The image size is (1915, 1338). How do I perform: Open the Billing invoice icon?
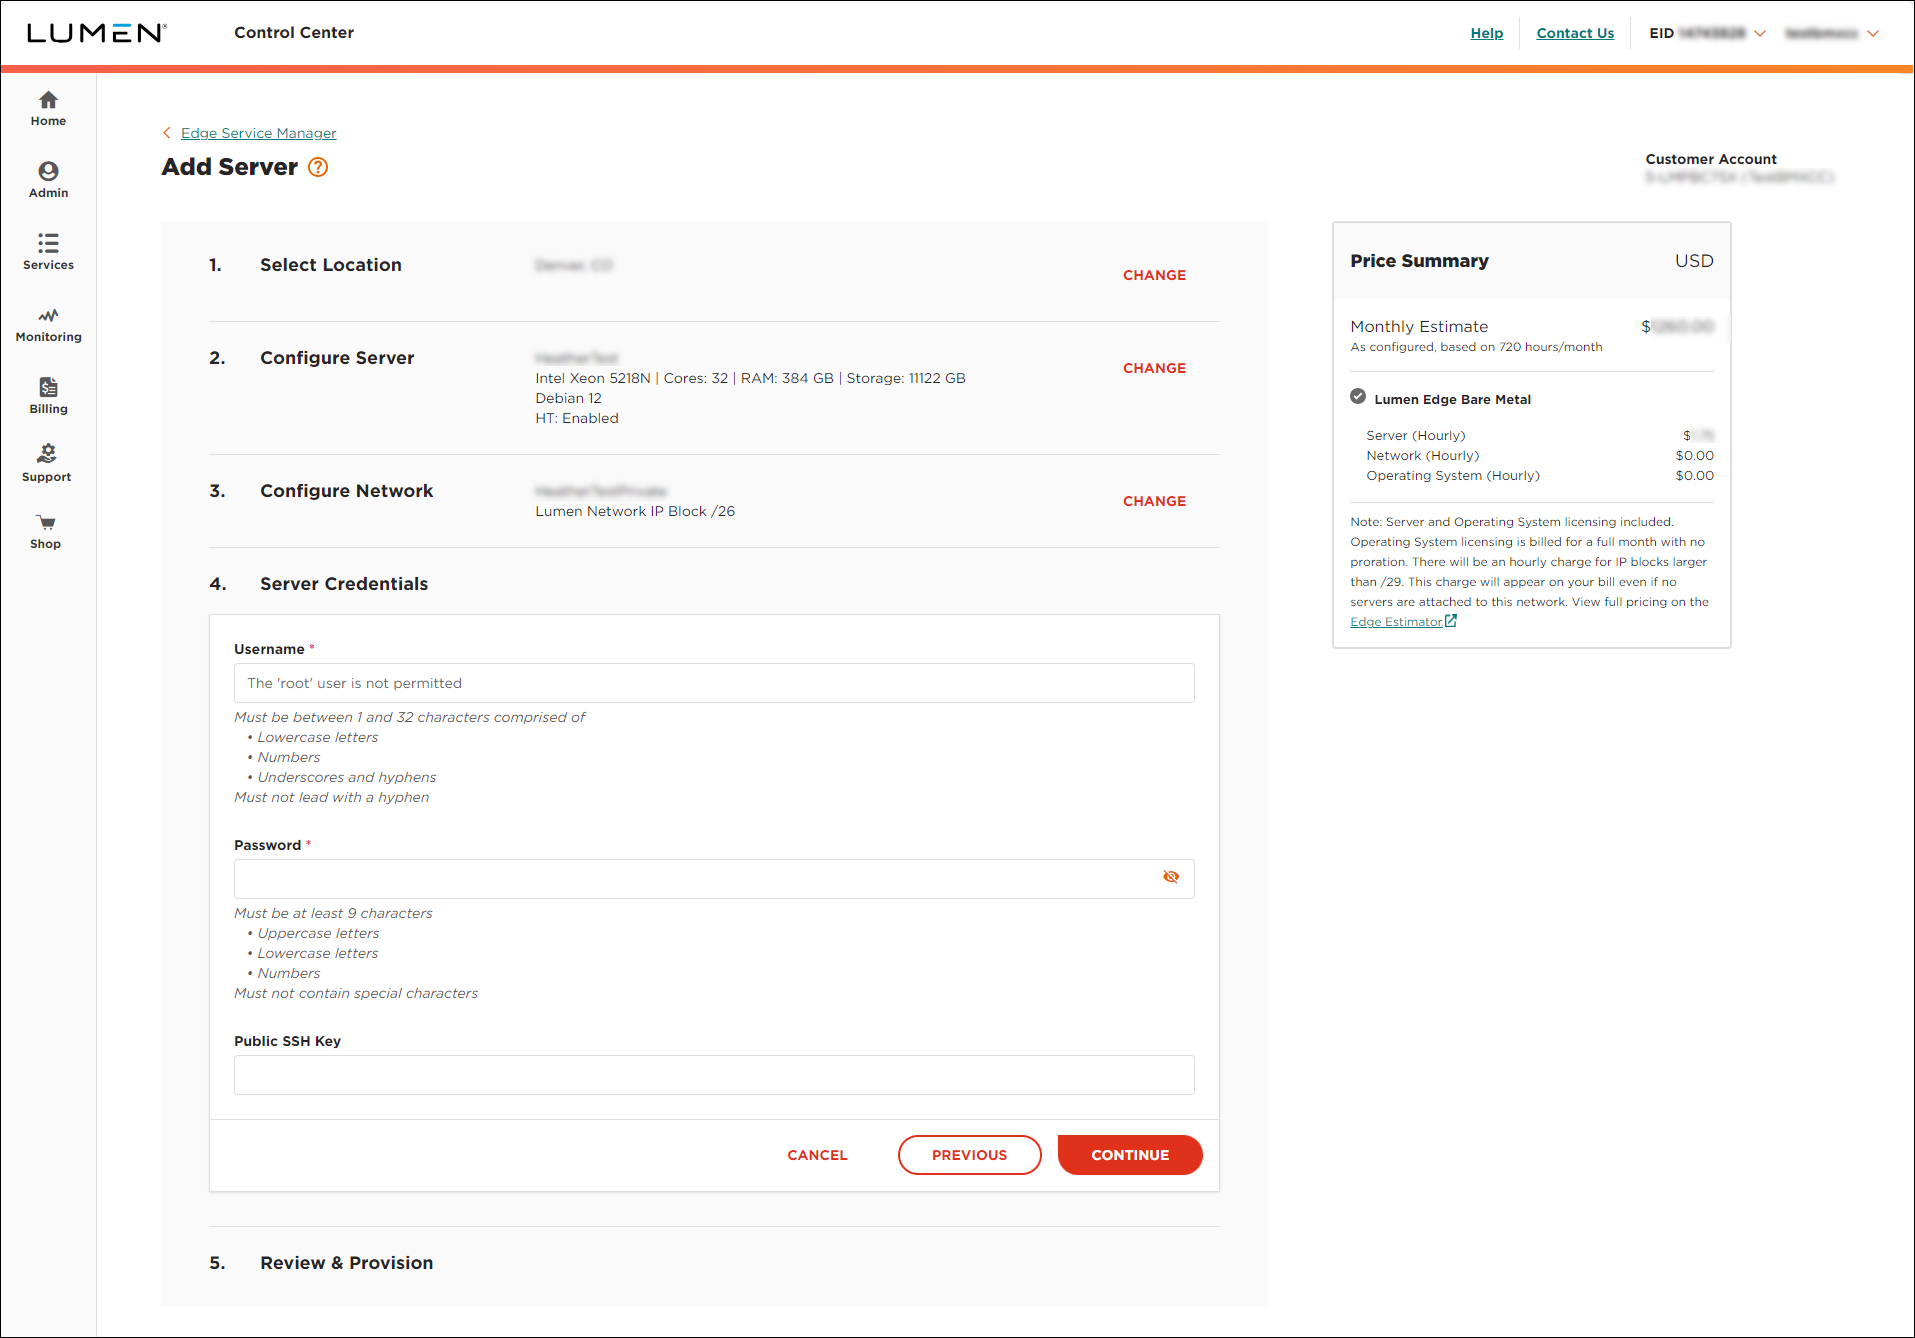click(x=48, y=387)
